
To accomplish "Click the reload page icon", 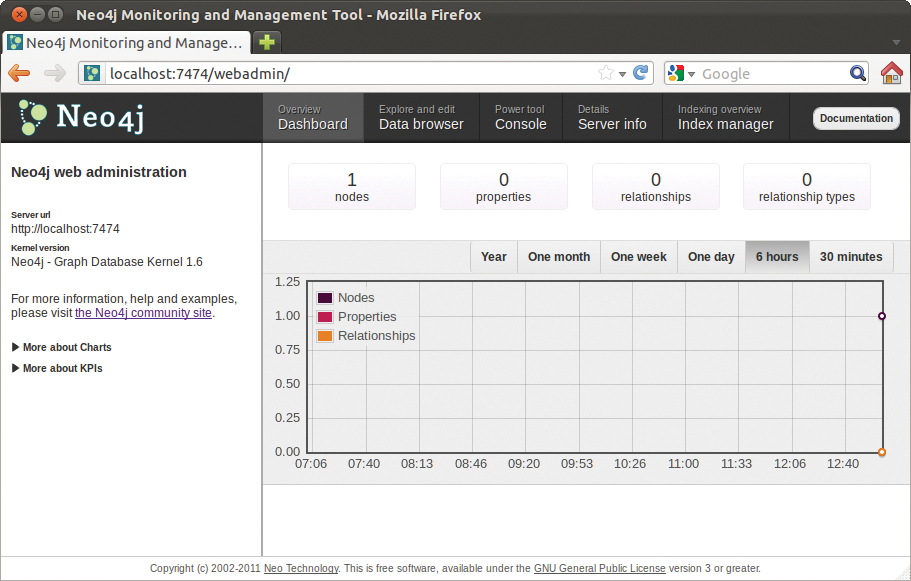I will [640, 73].
